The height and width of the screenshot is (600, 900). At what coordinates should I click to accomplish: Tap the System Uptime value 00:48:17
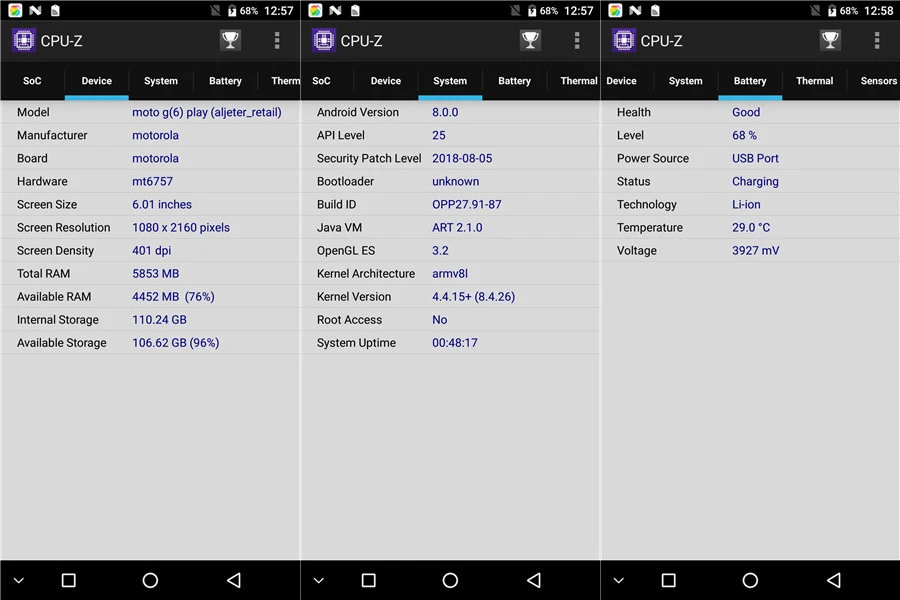pos(455,343)
